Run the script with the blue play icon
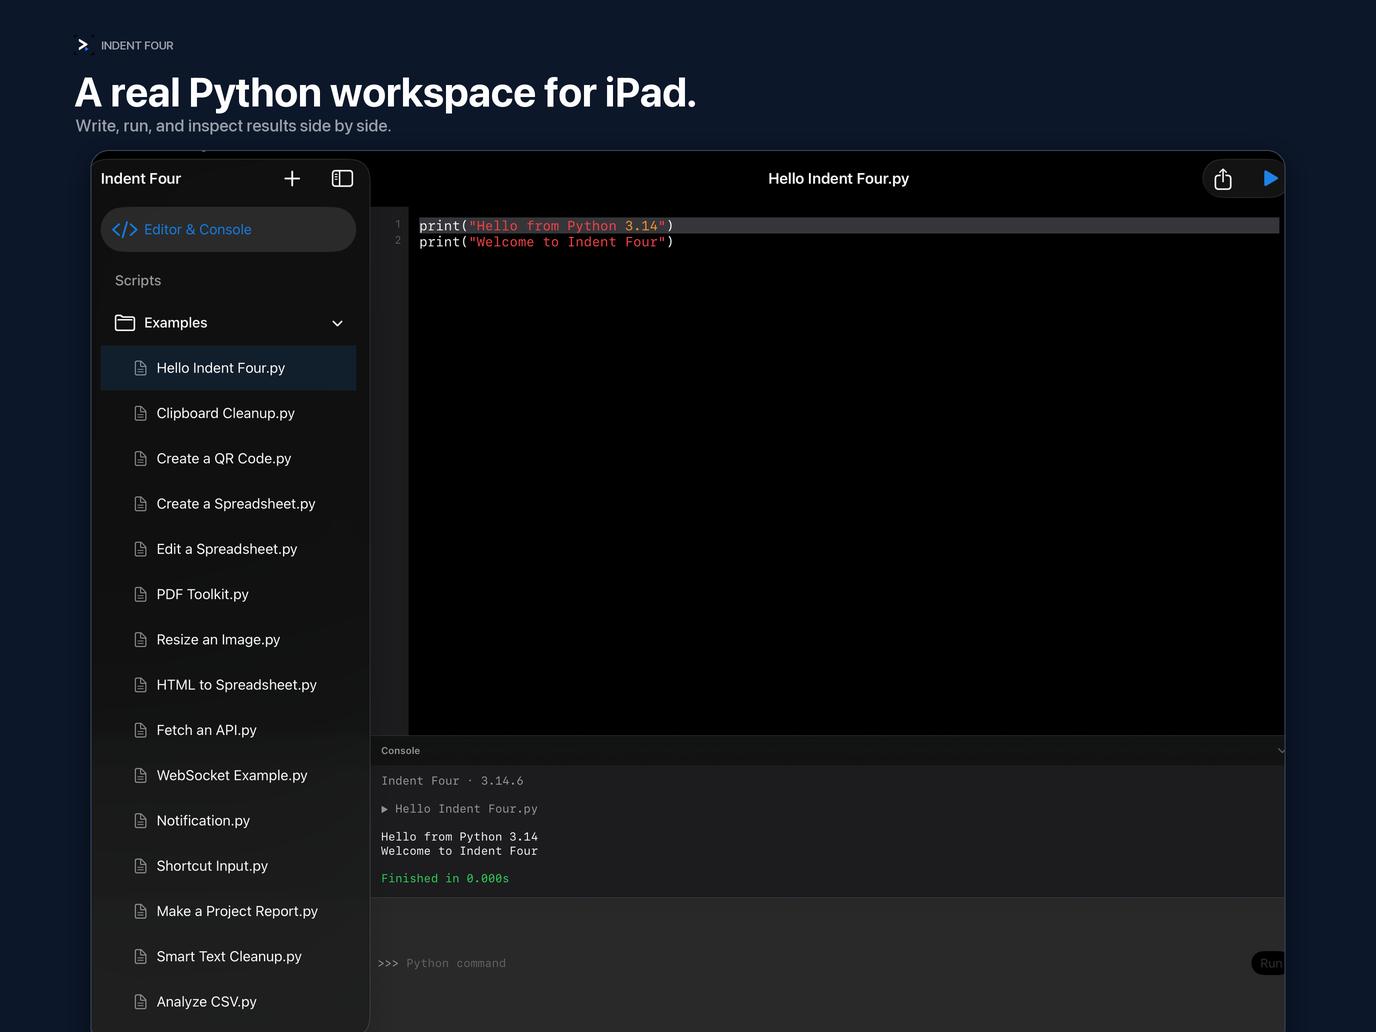This screenshot has width=1376, height=1032. [1270, 178]
